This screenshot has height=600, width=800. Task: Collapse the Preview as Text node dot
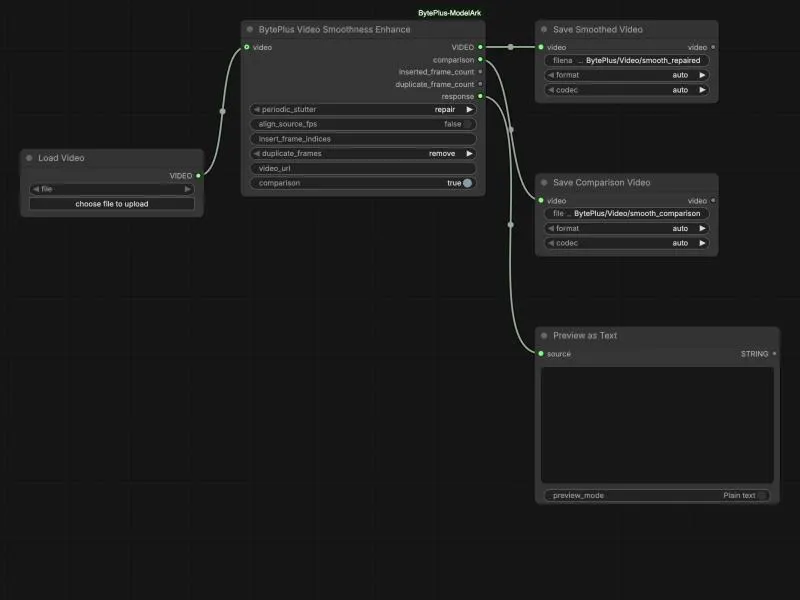coord(544,336)
